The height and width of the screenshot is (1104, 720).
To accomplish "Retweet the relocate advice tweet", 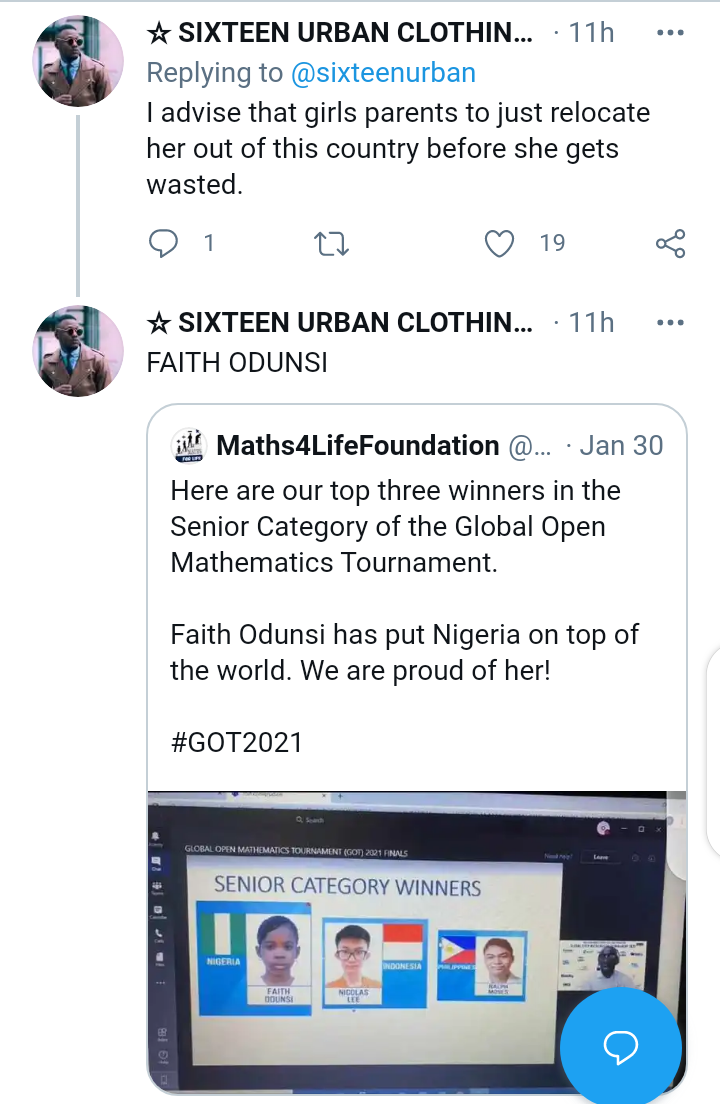I will (x=331, y=244).
